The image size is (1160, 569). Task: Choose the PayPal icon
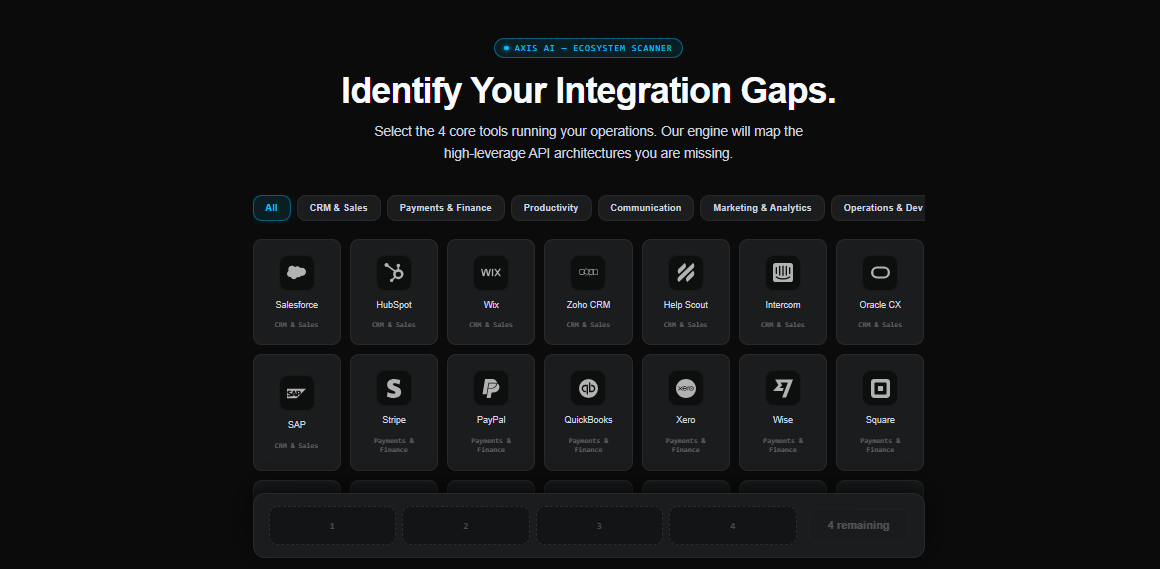[x=491, y=388]
